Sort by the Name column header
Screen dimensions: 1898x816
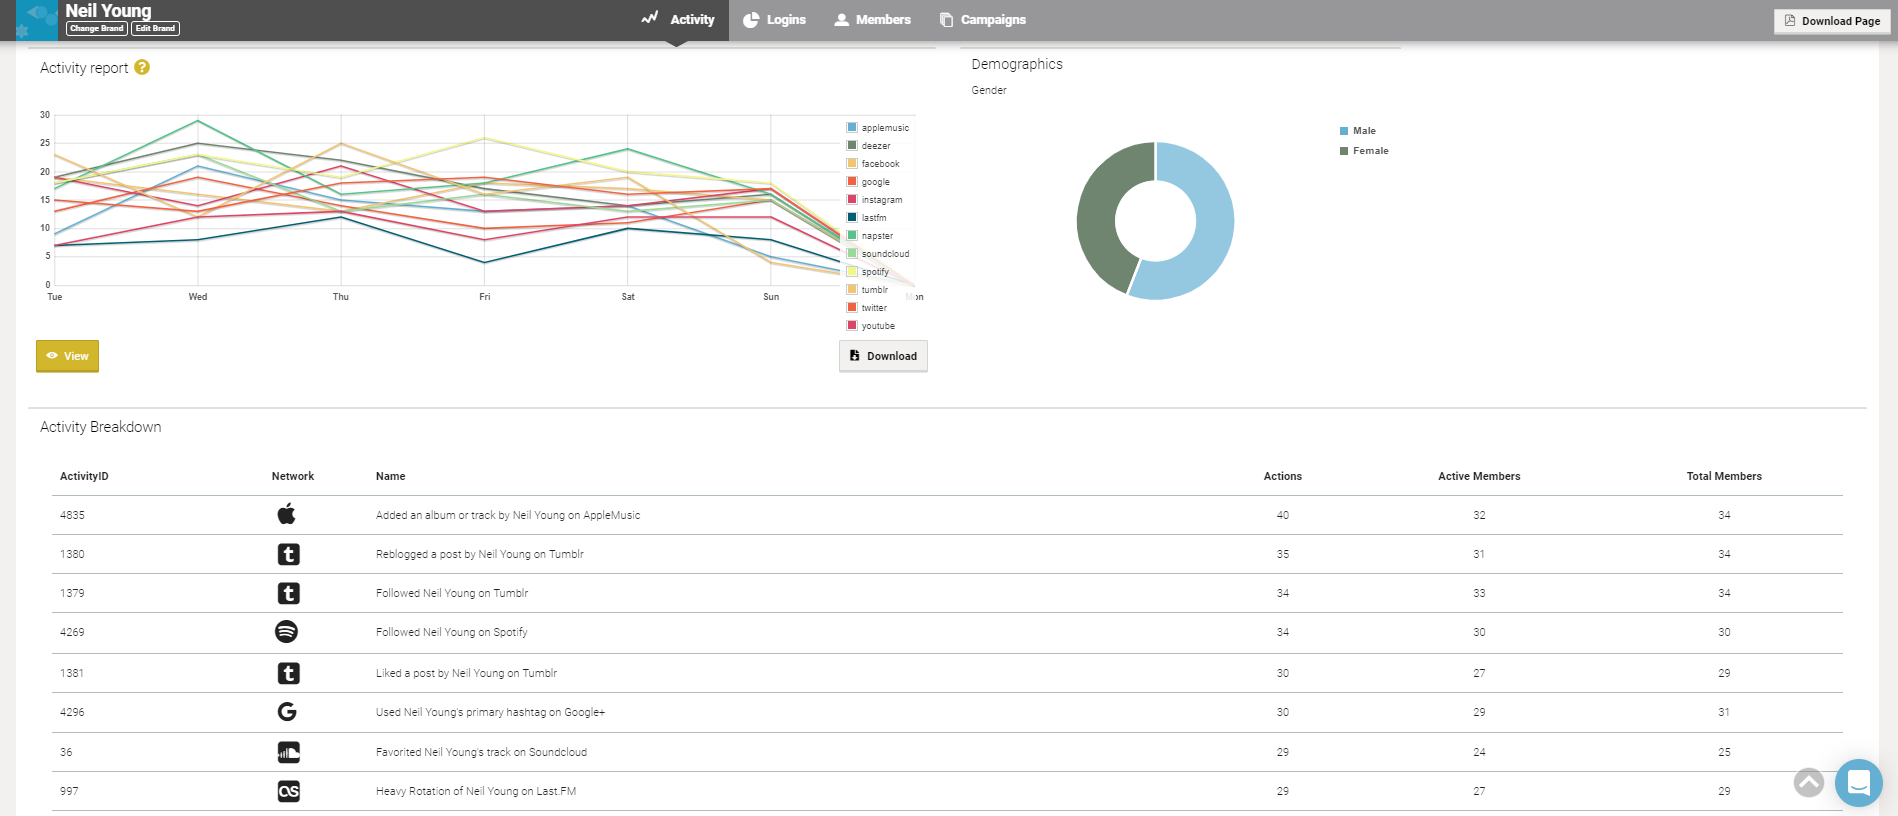(x=391, y=476)
